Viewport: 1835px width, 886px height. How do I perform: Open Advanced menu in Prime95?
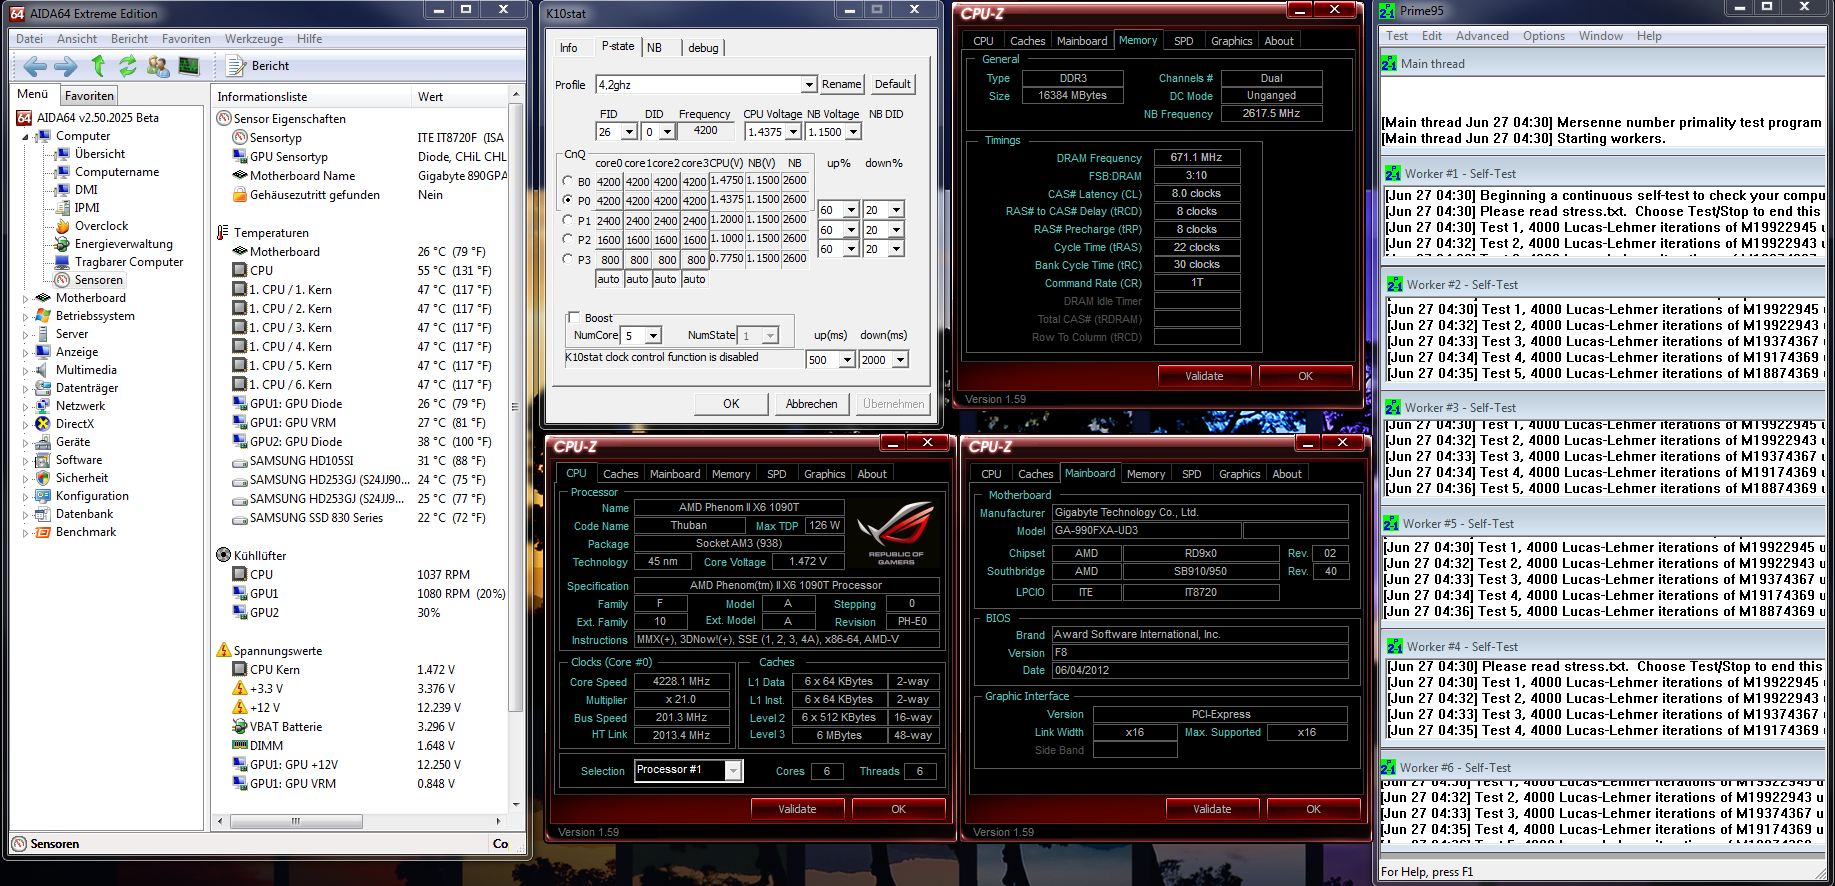[x=1482, y=36]
